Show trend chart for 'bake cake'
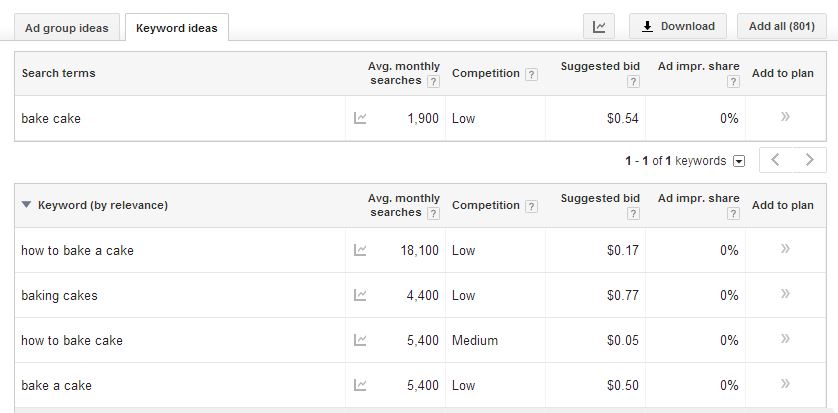Viewport: 838px width, 413px height. click(360, 118)
